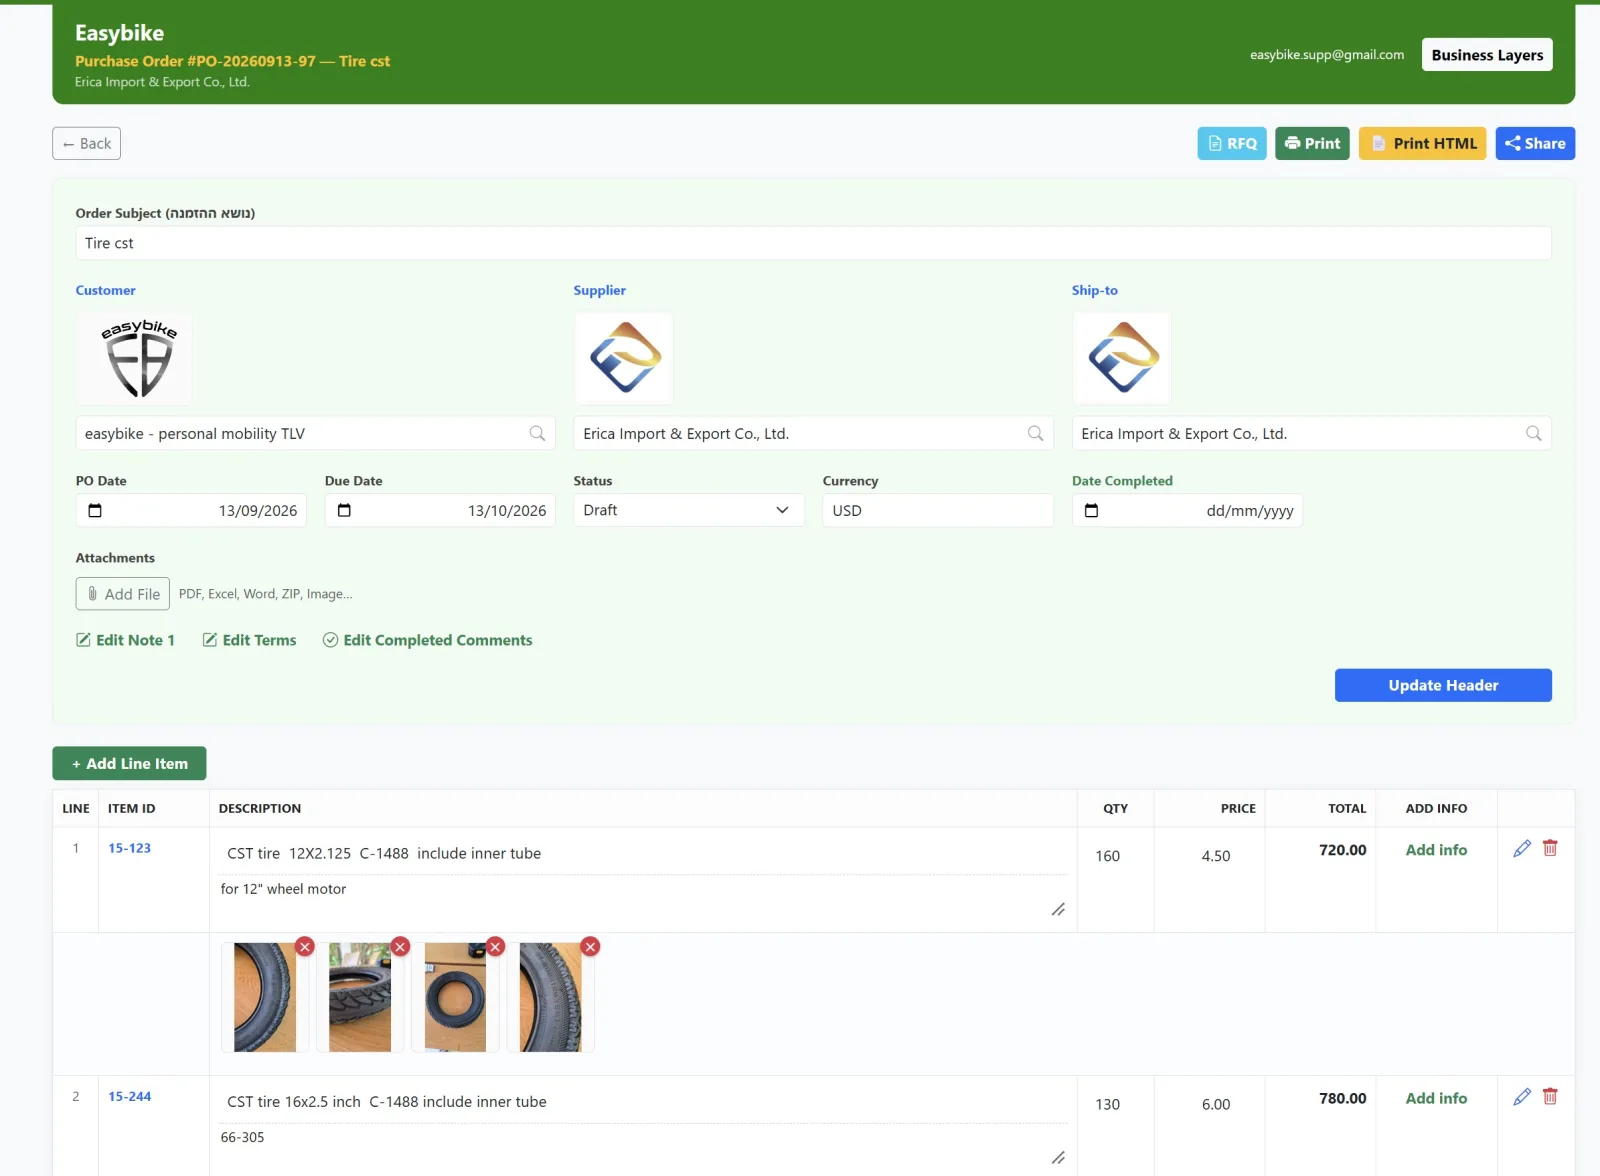Click the pencil edit icon for item 15-123
Screen dimensions: 1600x1176
click(x=1522, y=848)
